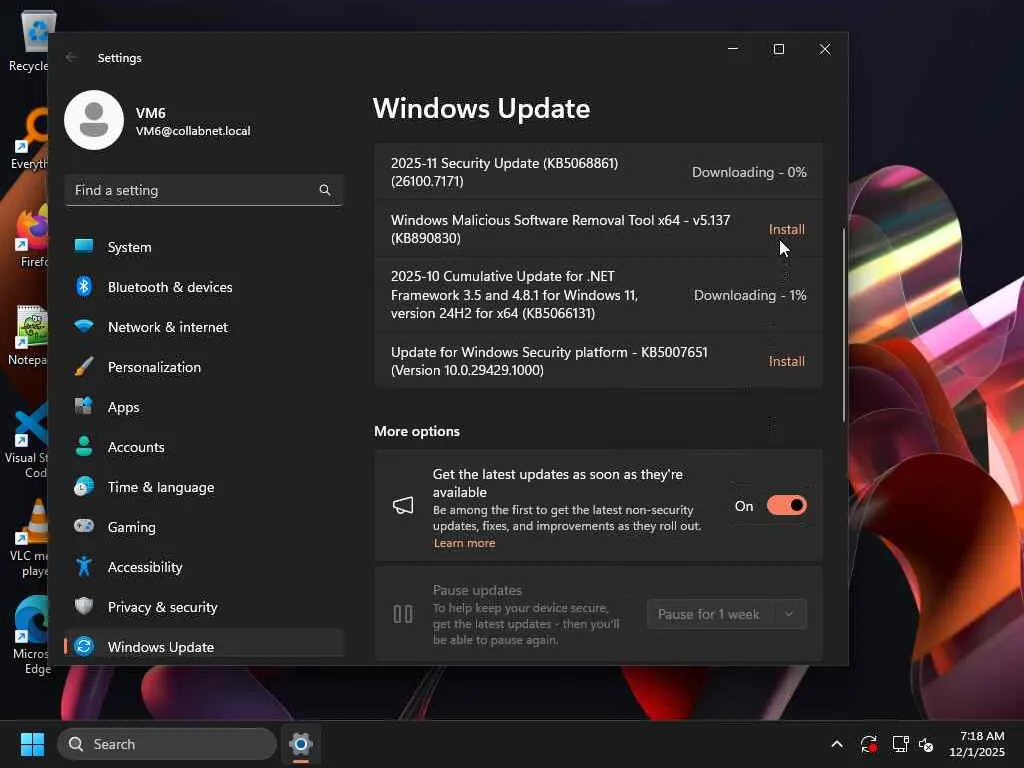This screenshot has width=1024, height=768.
Task: Click the network status tray icon
Action: [x=901, y=744]
